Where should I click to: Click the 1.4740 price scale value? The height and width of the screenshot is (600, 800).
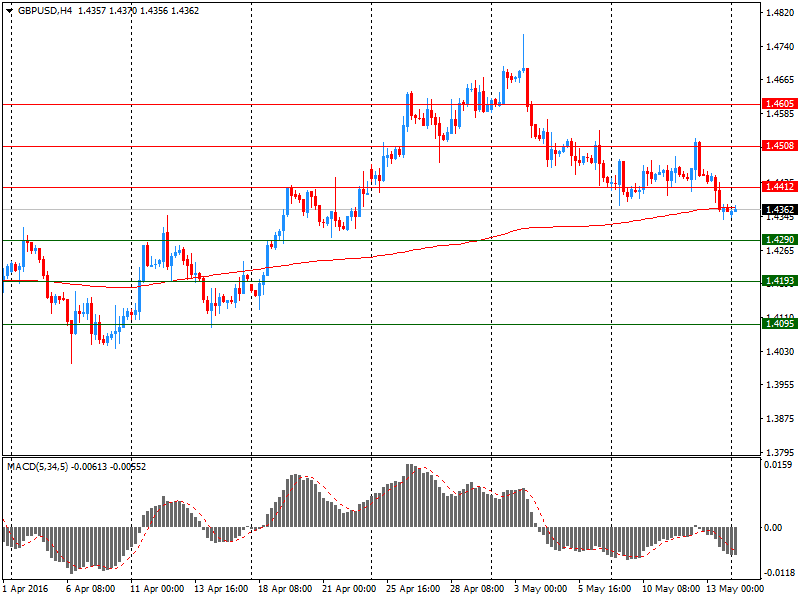780,46
